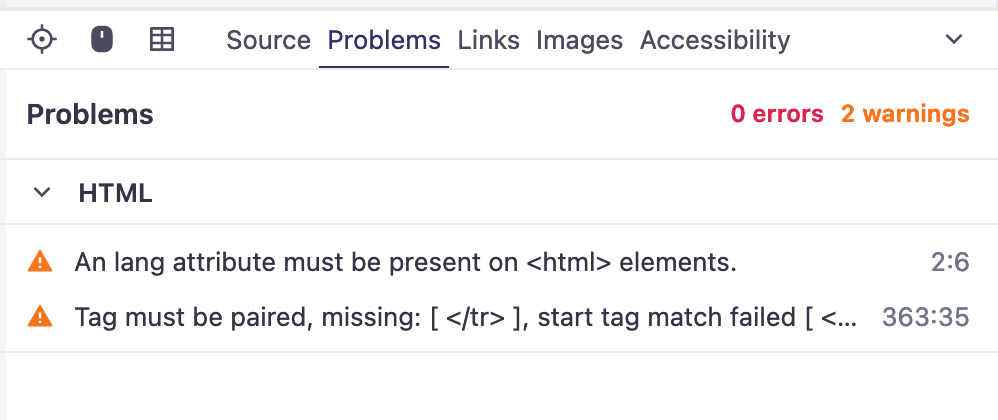Filter by the 2 warnings counter
This screenshot has height=420, width=998.
(904, 114)
